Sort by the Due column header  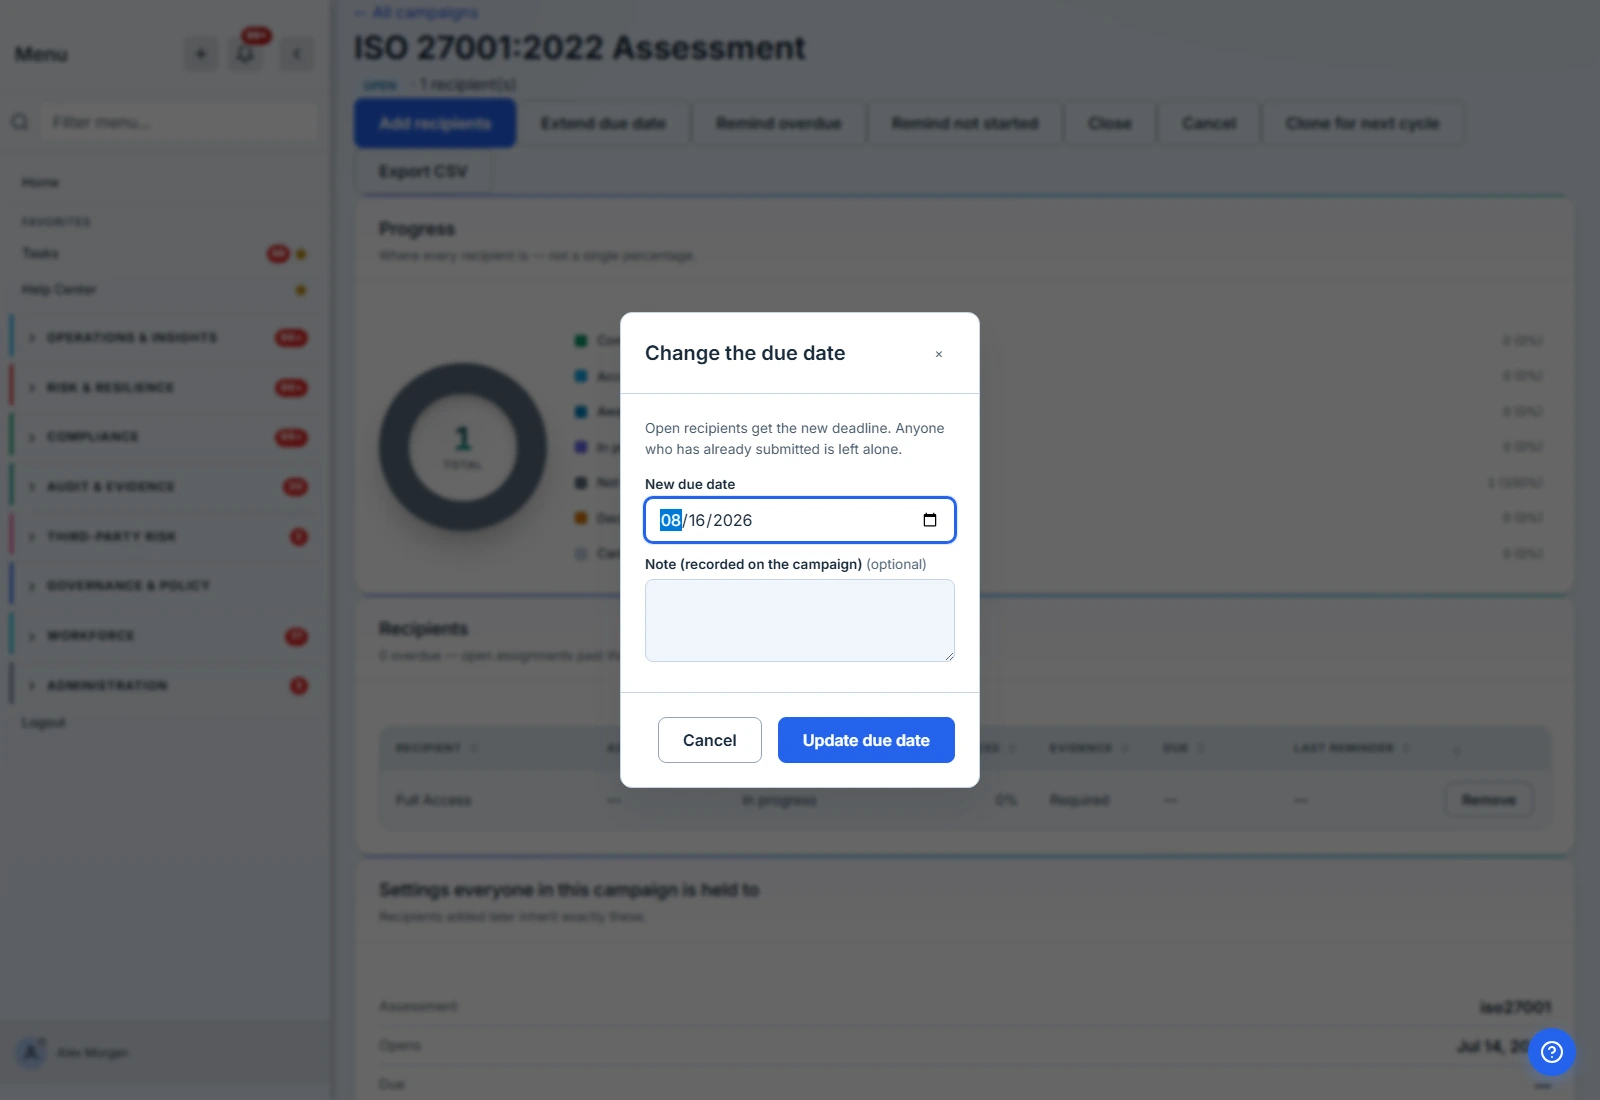1183,748
